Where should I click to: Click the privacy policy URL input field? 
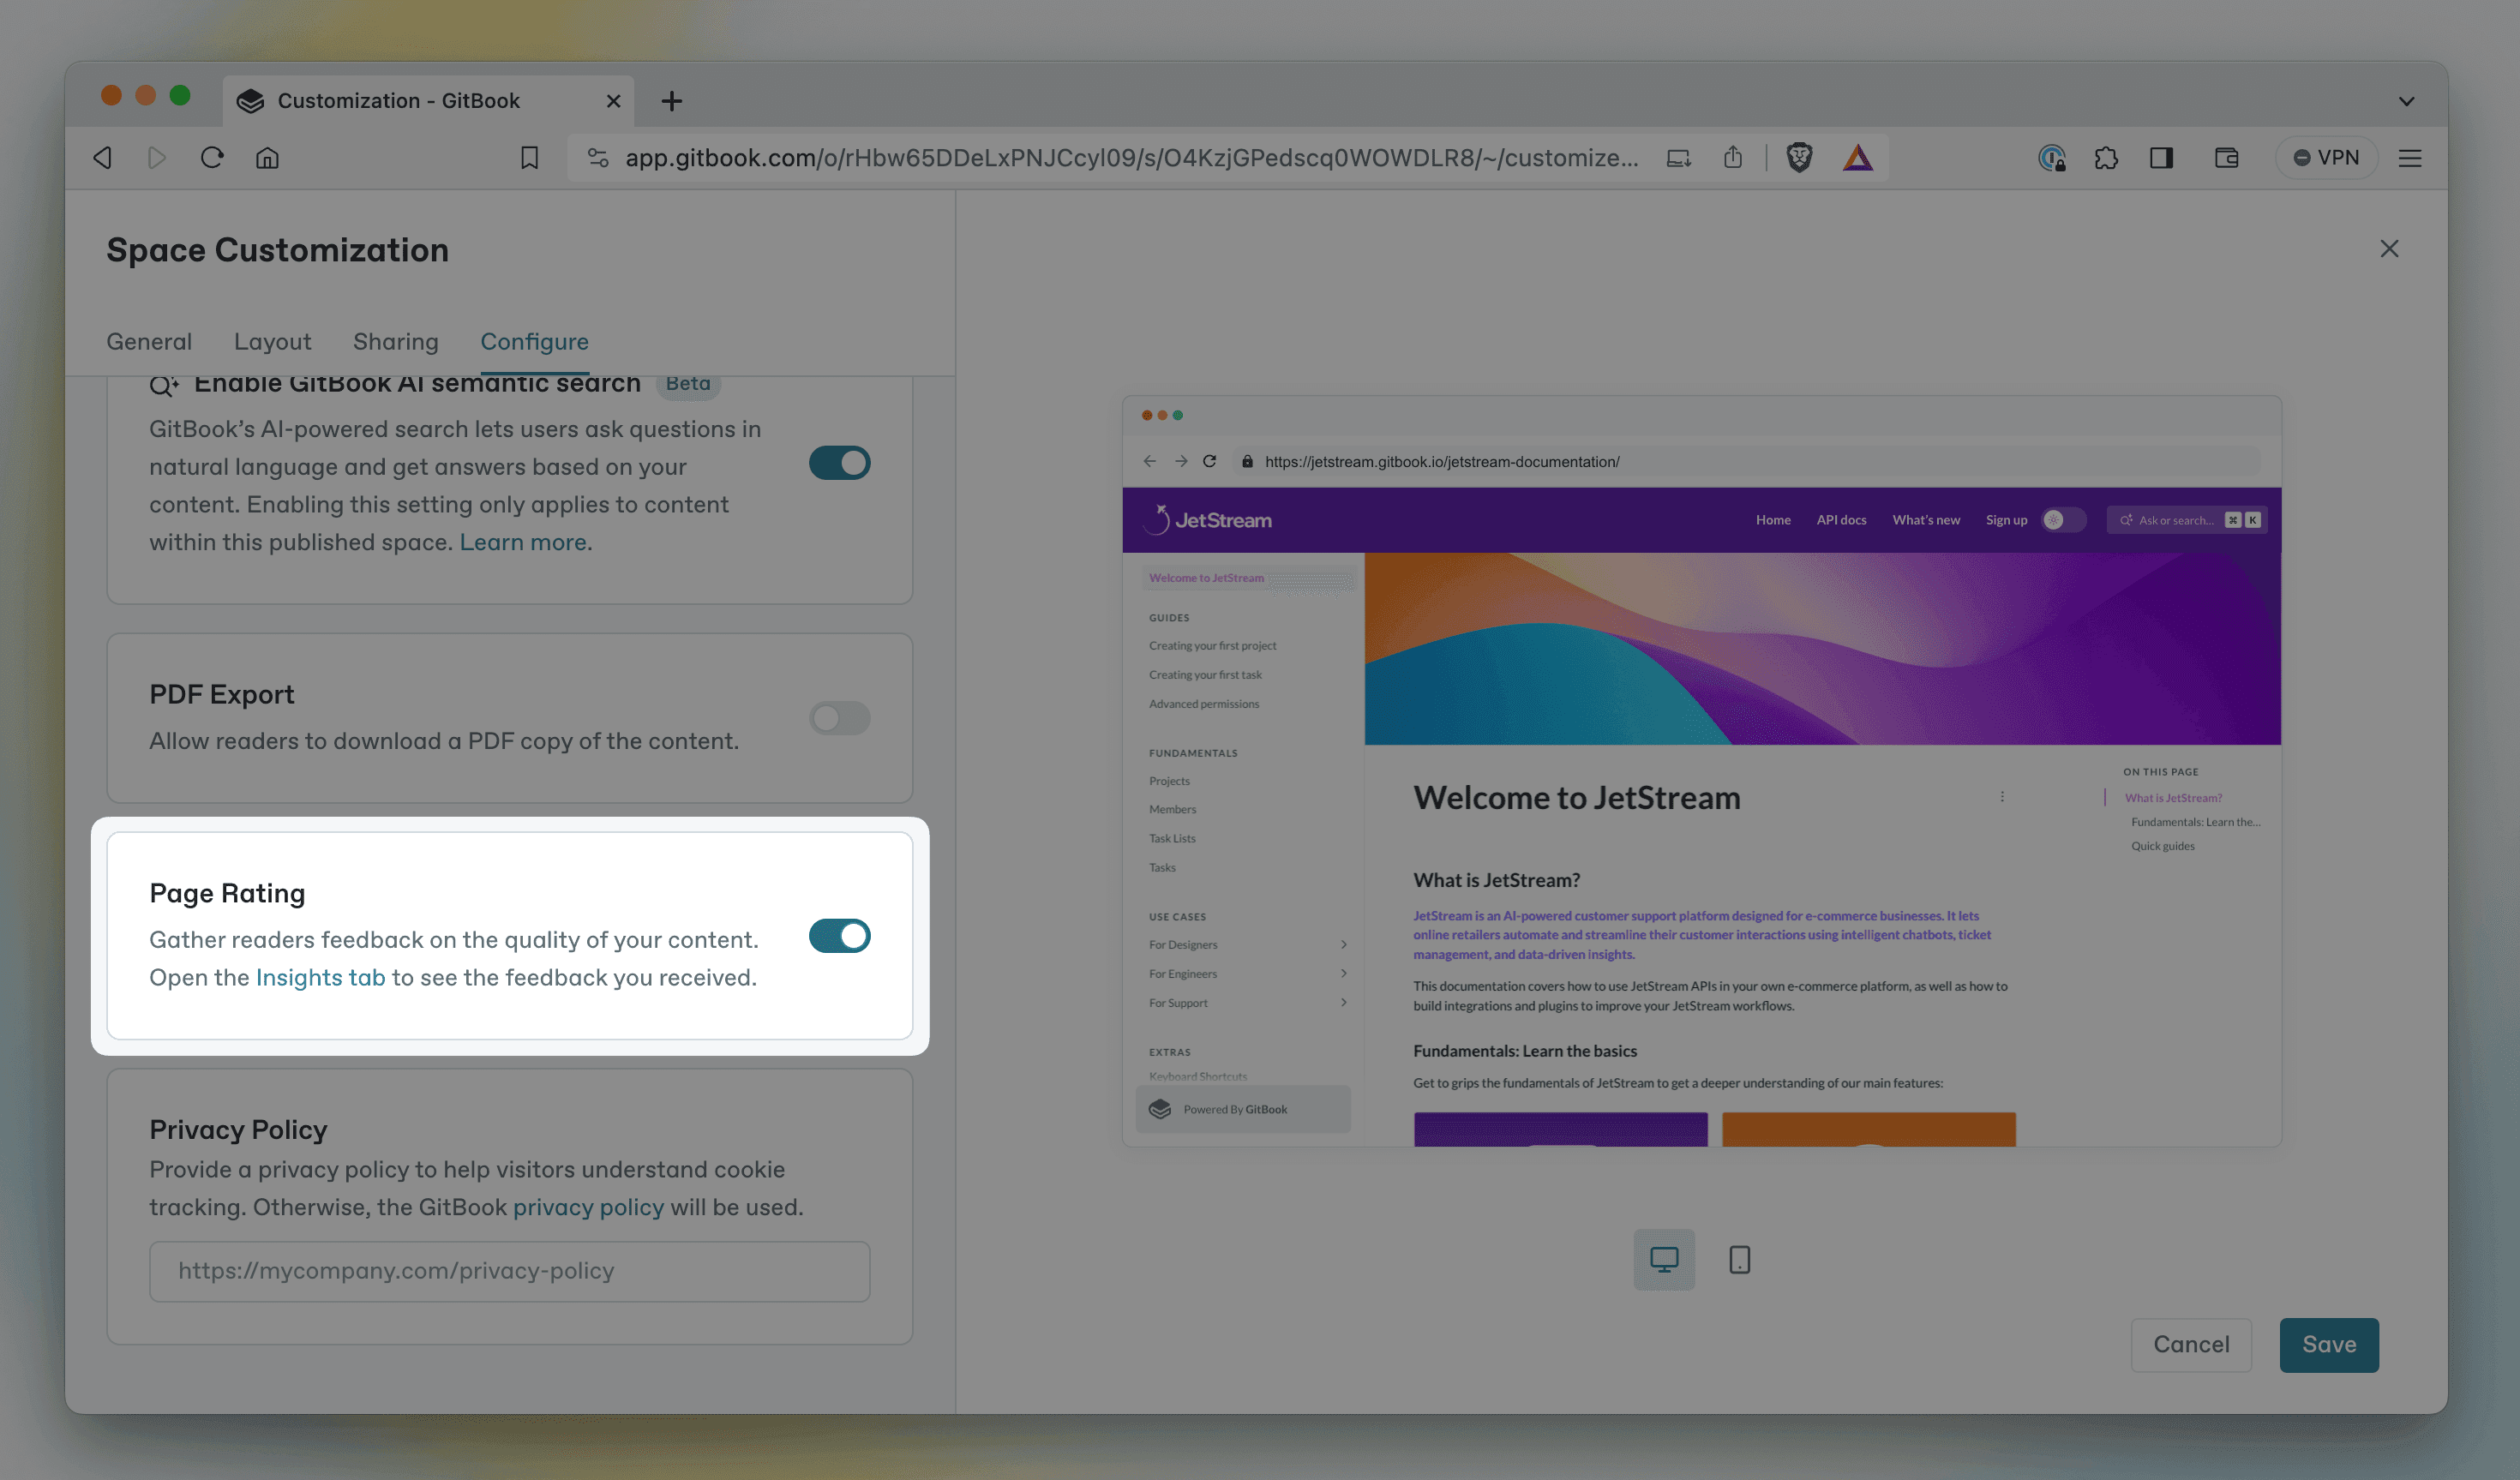tap(509, 1270)
